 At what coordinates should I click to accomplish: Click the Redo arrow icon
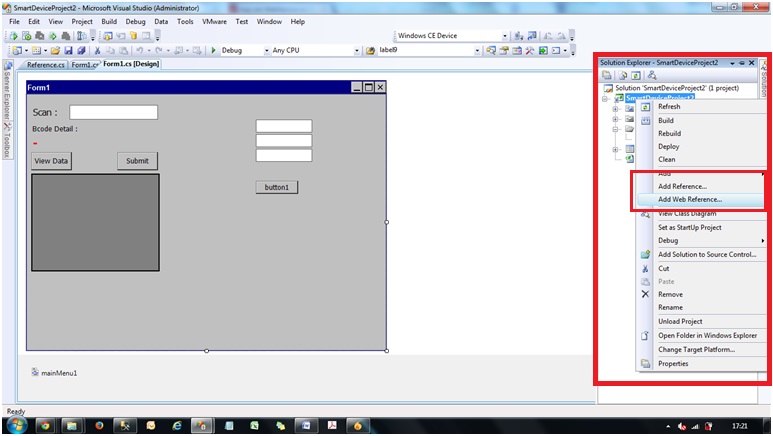pos(159,50)
